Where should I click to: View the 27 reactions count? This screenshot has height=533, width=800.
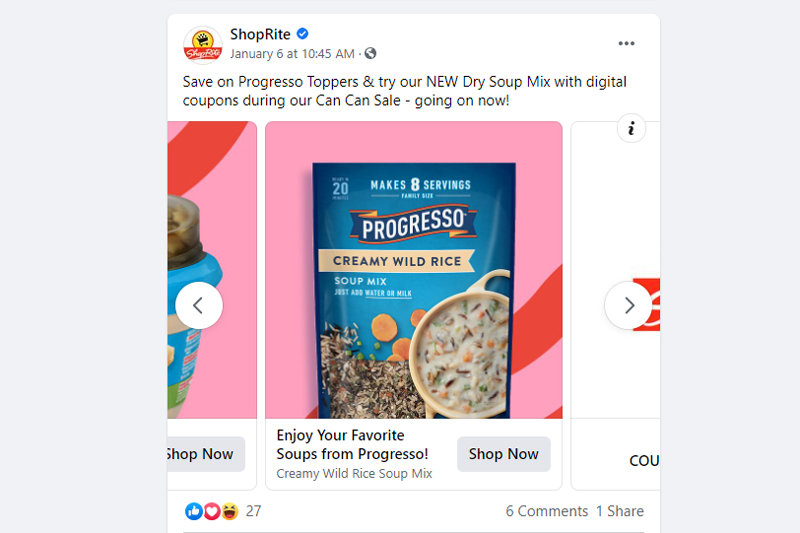[x=254, y=511]
